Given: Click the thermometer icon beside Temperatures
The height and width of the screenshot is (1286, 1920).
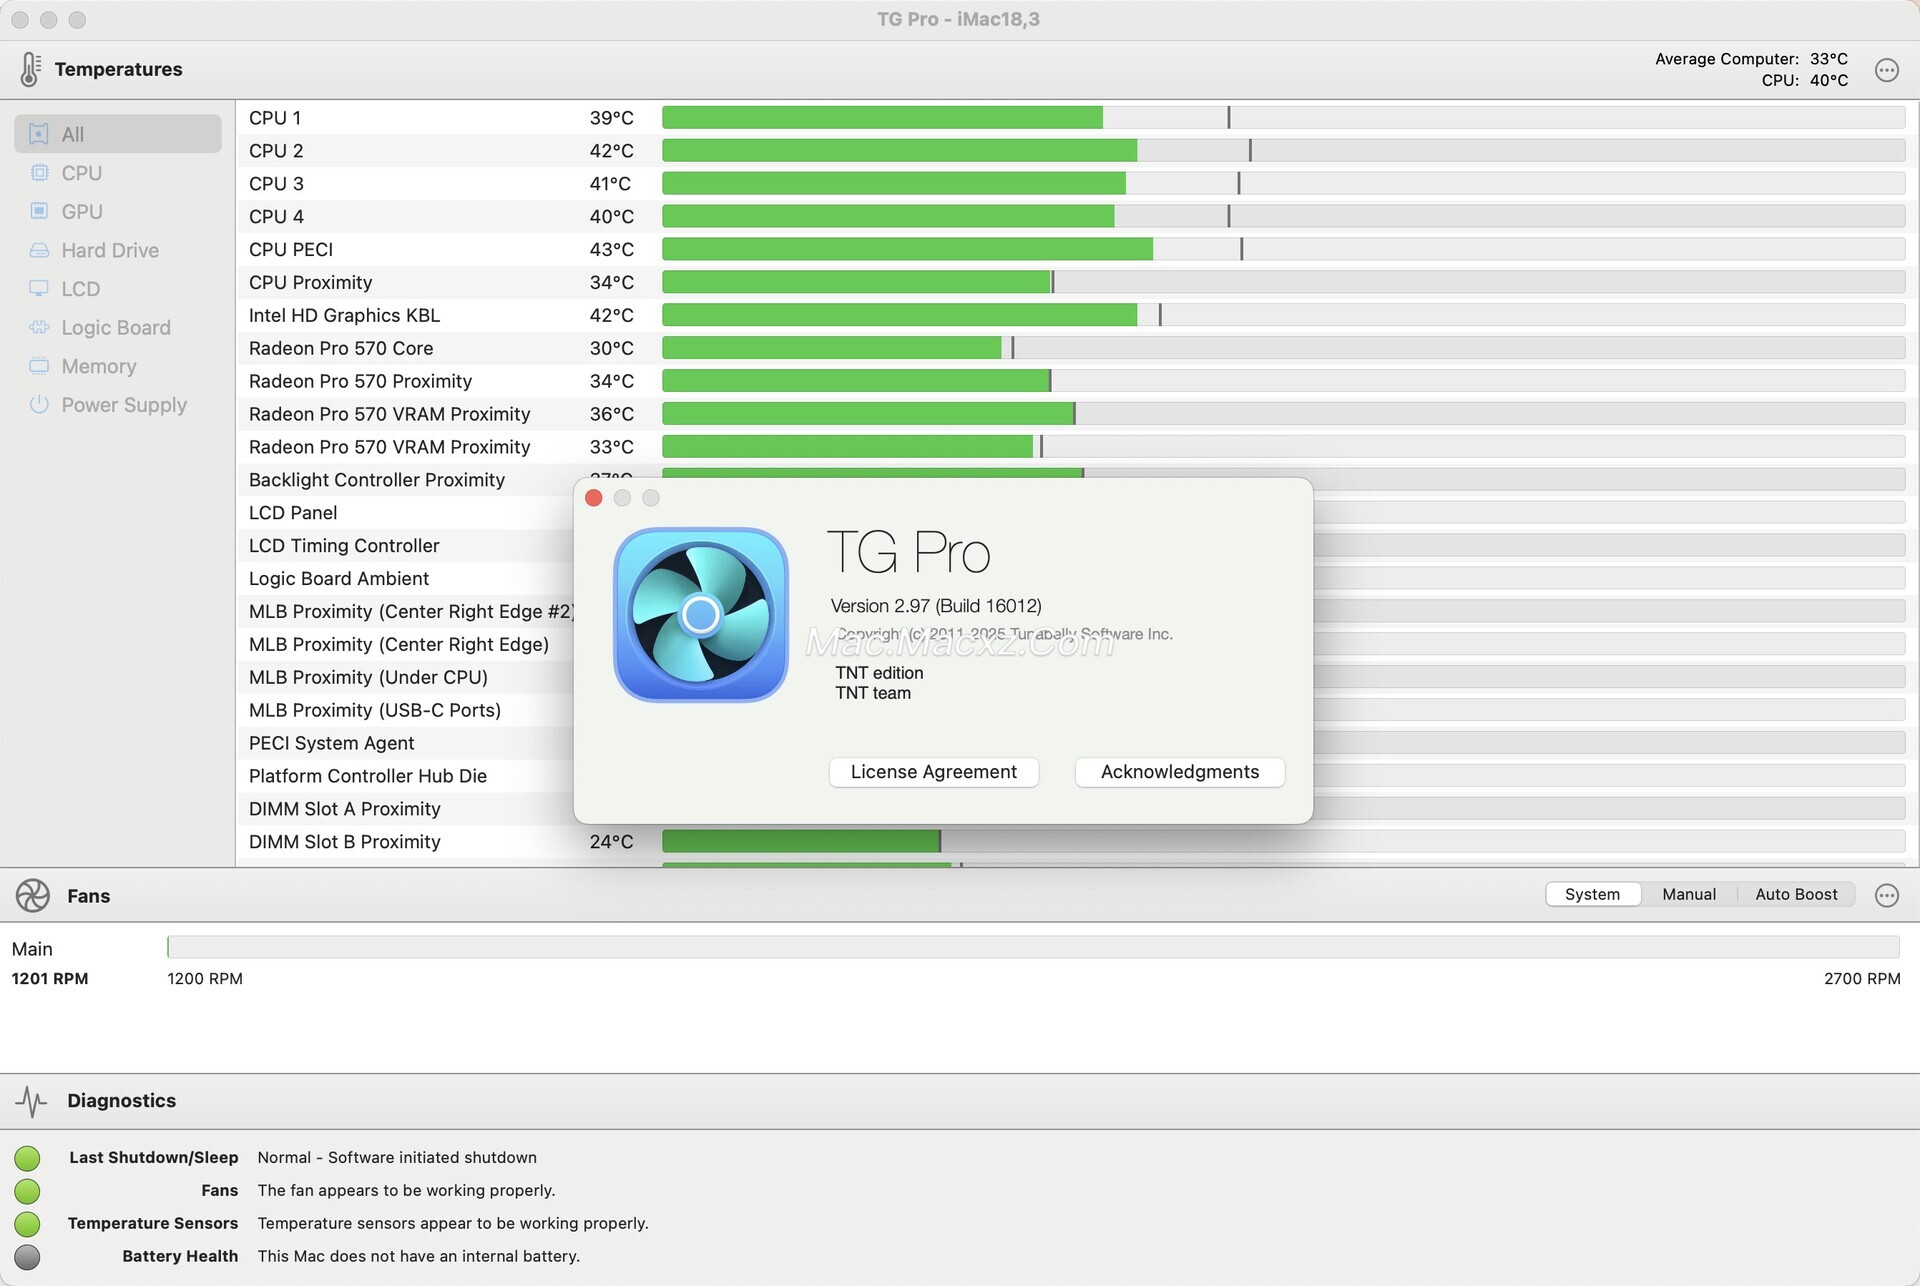Looking at the screenshot, I should pyautogui.click(x=30, y=69).
